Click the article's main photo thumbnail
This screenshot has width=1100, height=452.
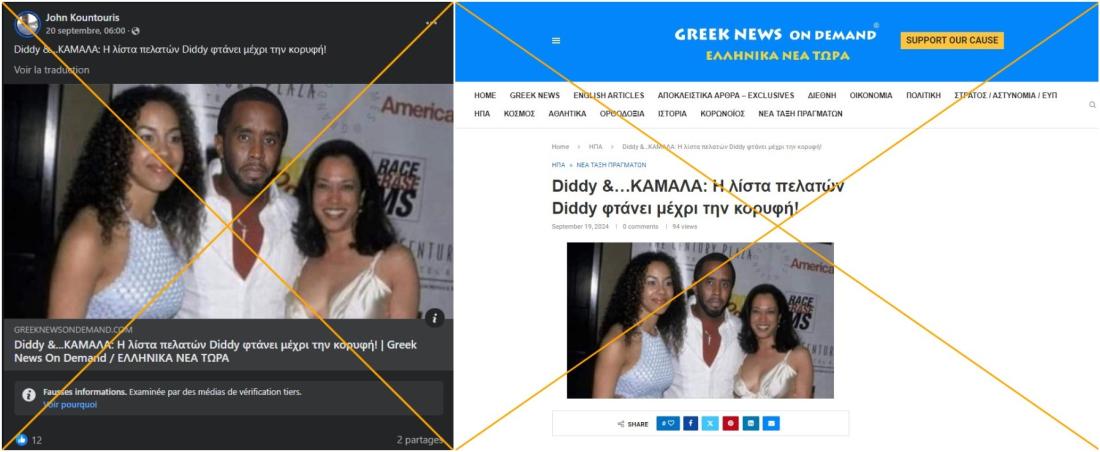(x=700, y=321)
